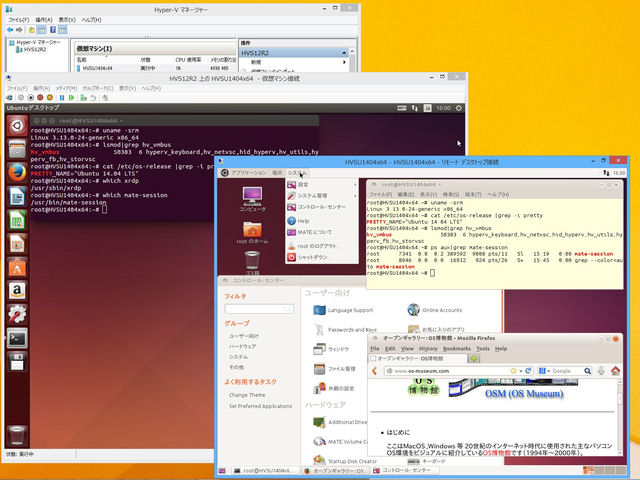The width and height of the screenshot is (640, 480).
Task: Open ファイル(F) menu in Hyper-V Manager
Action: pyautogui.click(x=19, y=20)
